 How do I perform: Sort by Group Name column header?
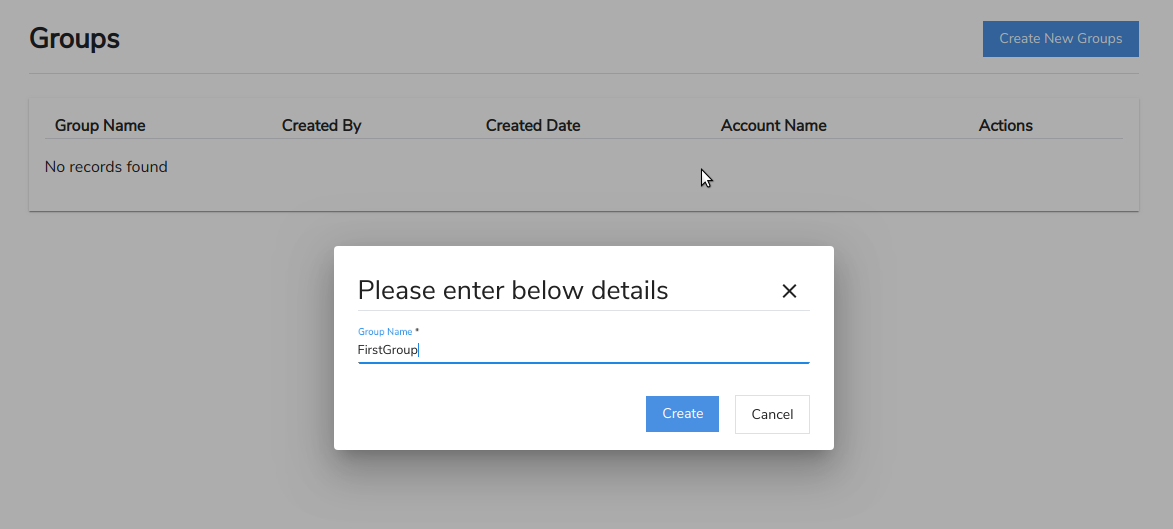[100, 126]
